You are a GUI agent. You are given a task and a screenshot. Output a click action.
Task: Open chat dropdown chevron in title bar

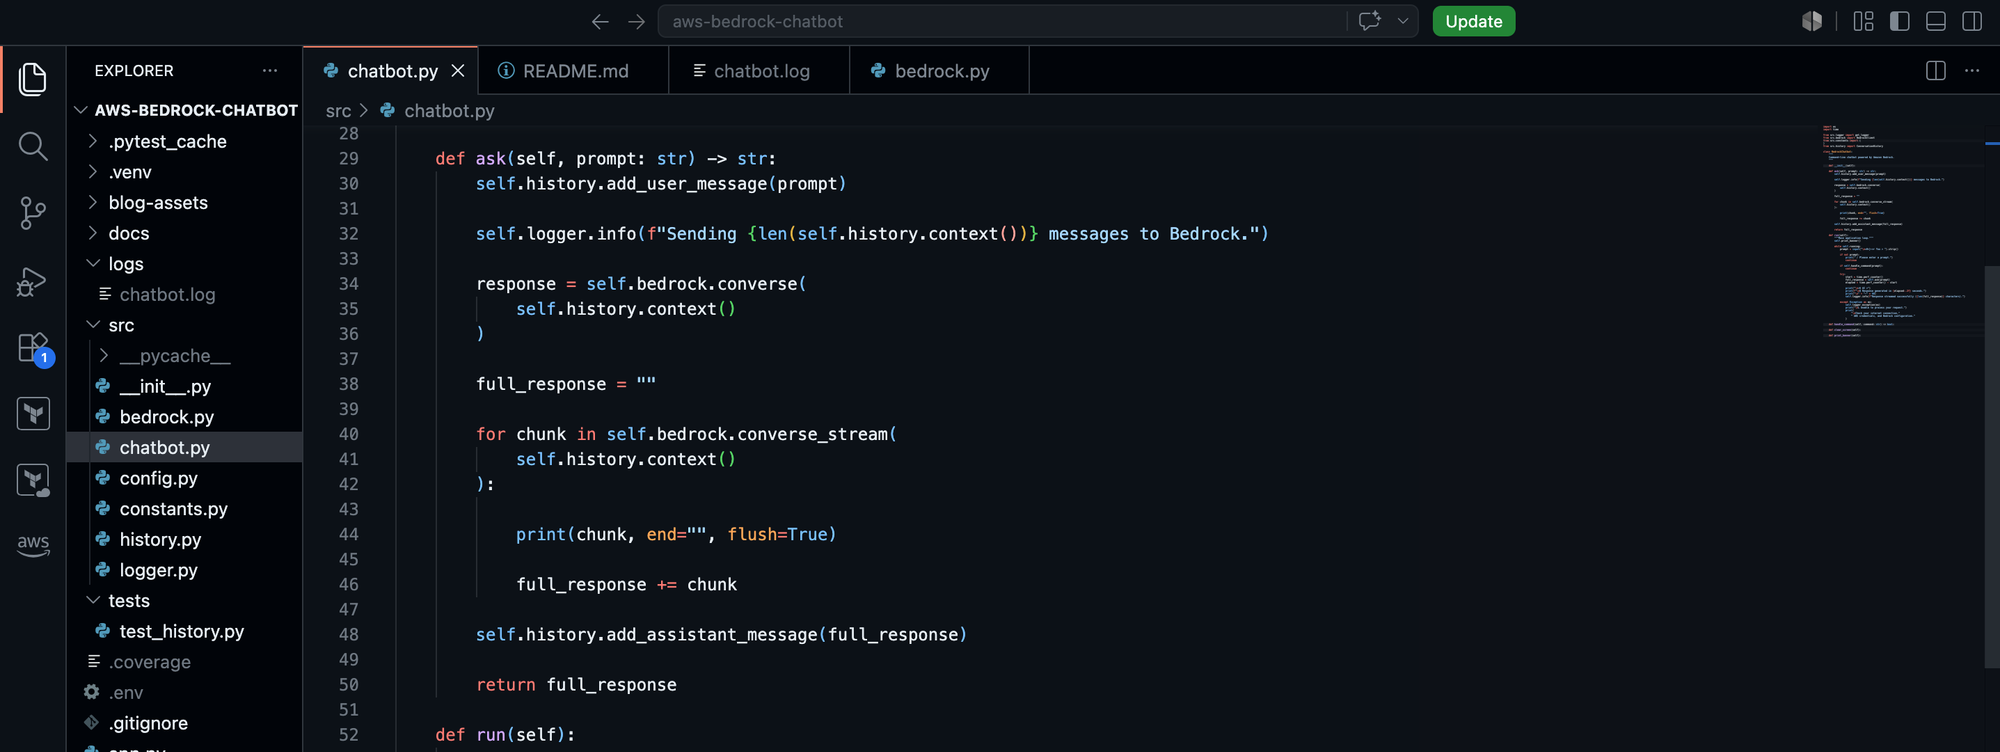tap(1402, 21)
